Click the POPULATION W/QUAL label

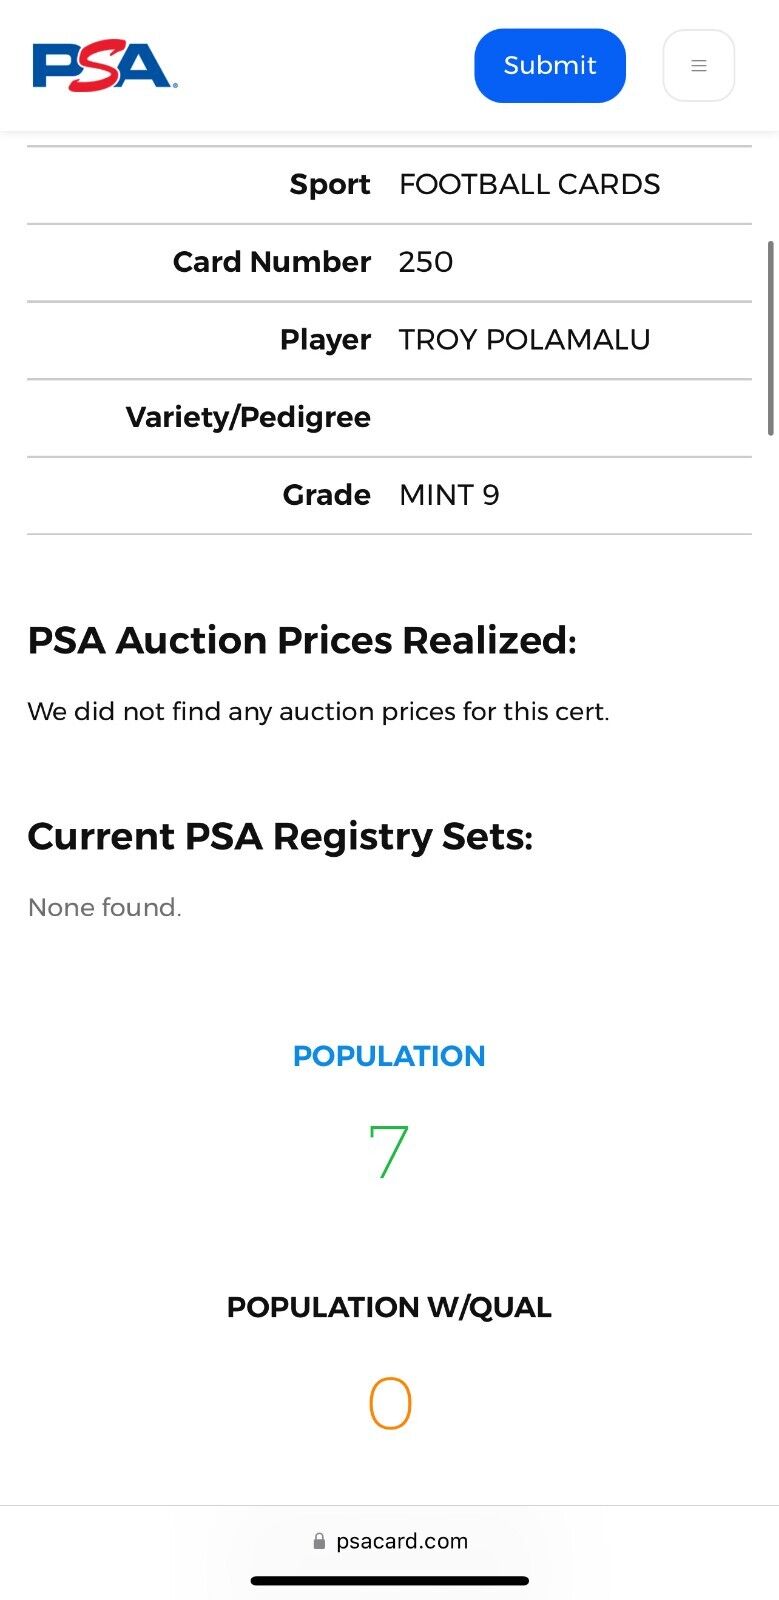coord(389,1307)
